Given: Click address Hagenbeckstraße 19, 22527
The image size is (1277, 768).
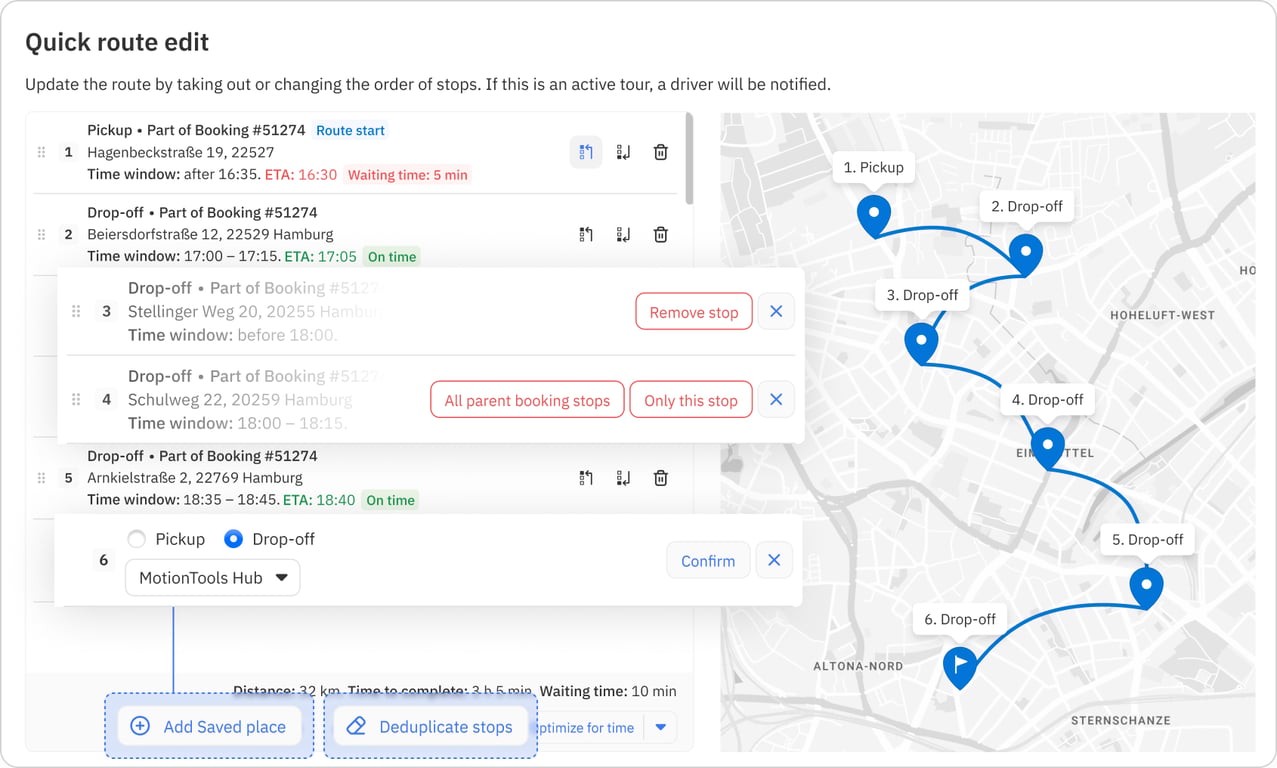Looking at the screenshot, I should tap(181, 152).
